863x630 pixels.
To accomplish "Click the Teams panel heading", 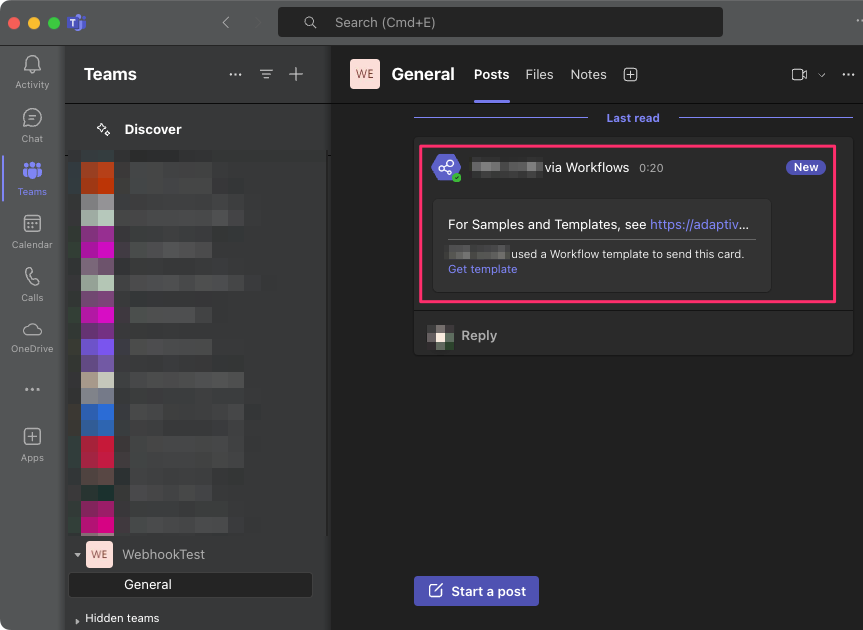I will pyautogui.click(x=110, y=74).
